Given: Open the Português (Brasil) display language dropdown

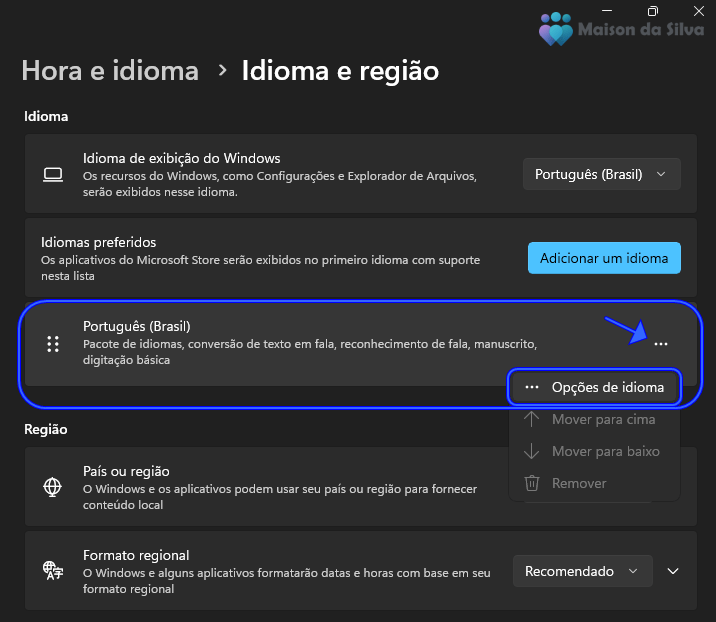Looking at the screenshot, I should click(601, 174).
